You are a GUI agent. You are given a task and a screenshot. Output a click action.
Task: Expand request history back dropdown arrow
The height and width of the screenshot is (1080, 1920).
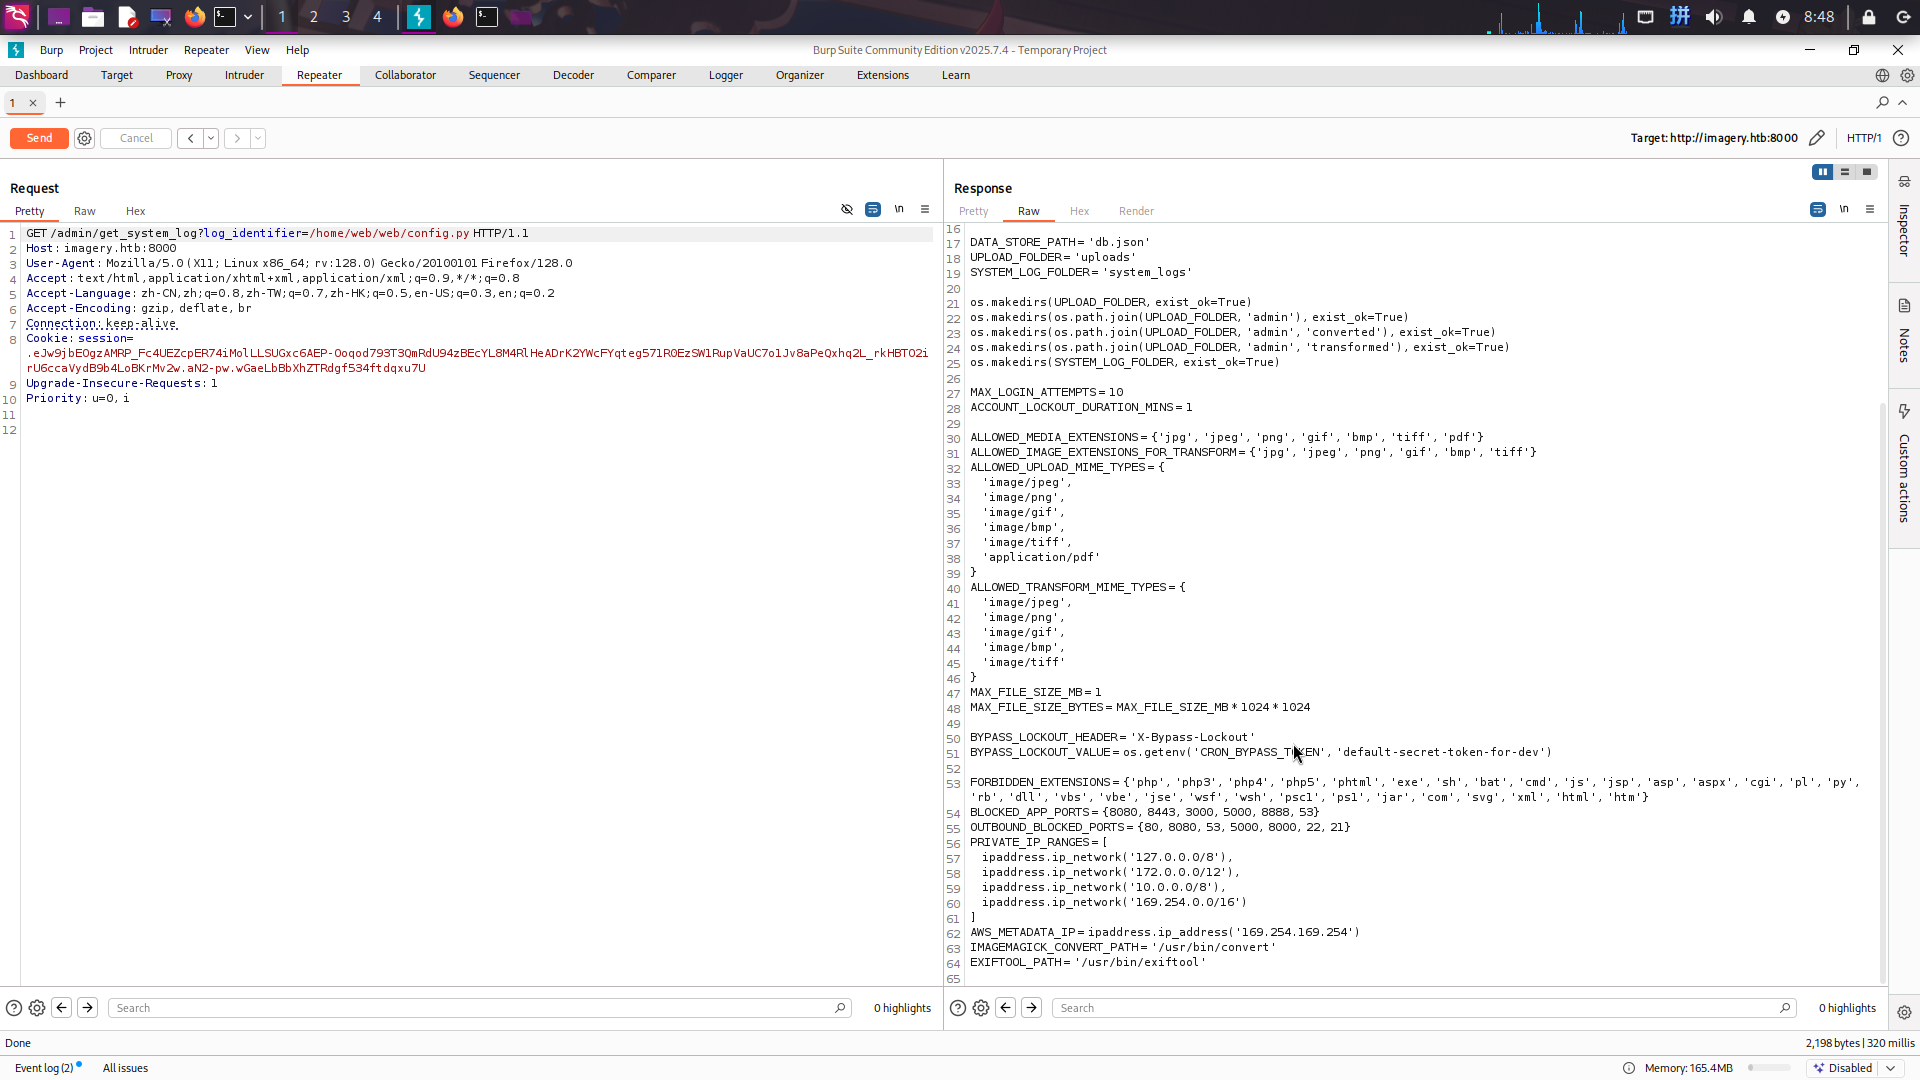211,139
